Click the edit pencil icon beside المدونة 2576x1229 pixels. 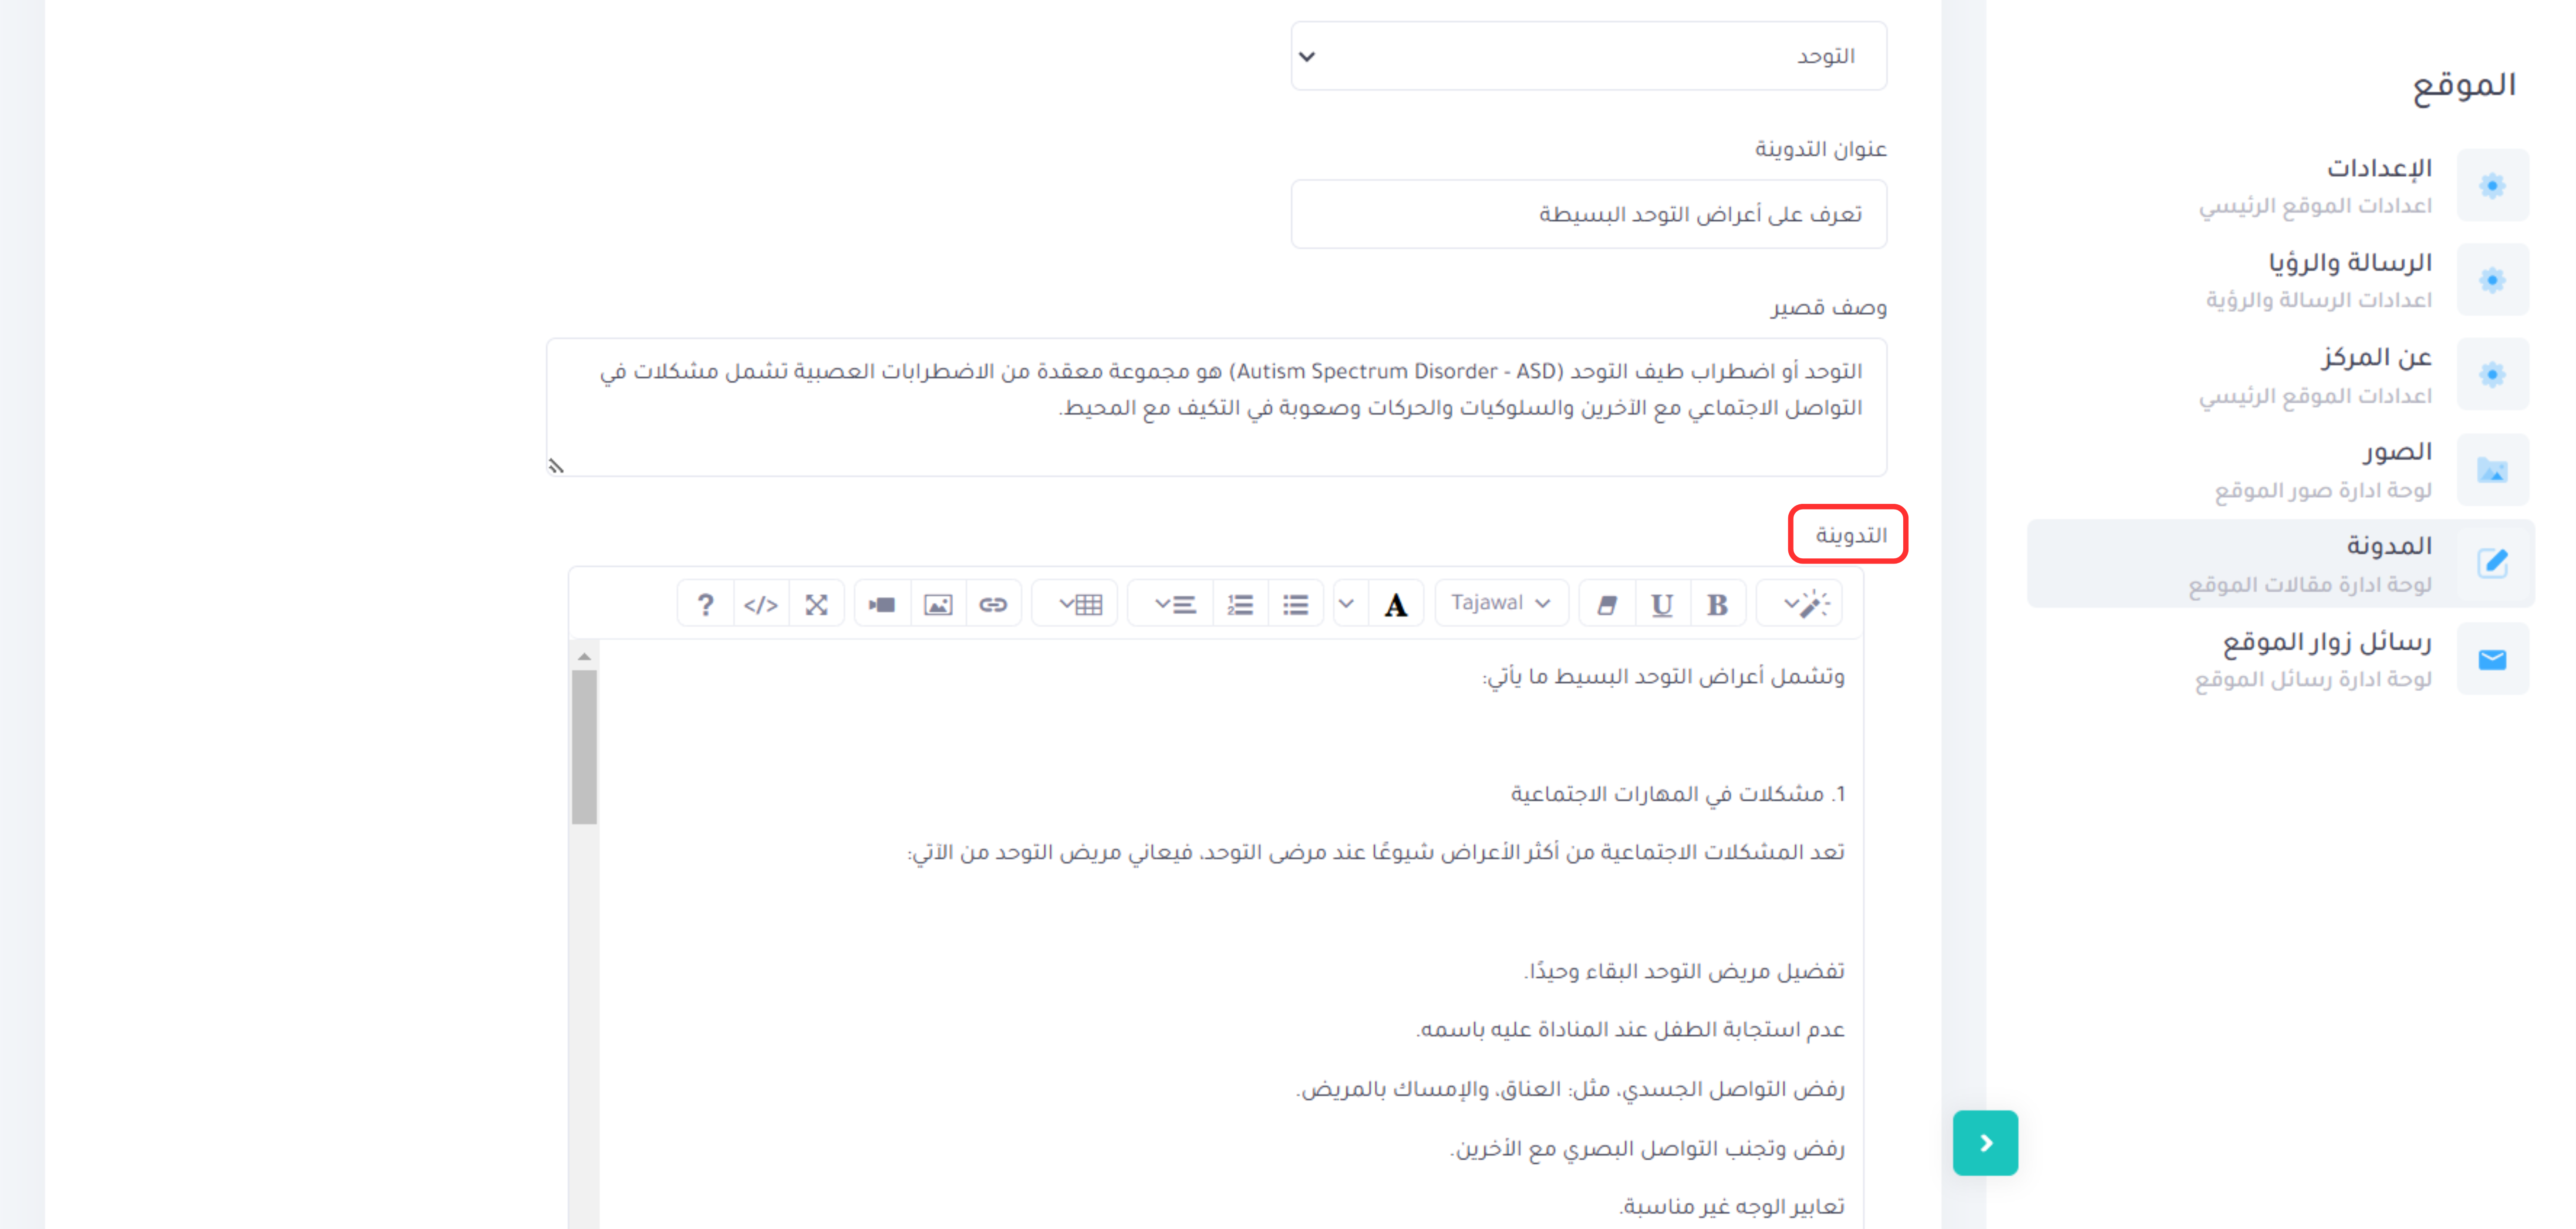tap(2492, 563)
